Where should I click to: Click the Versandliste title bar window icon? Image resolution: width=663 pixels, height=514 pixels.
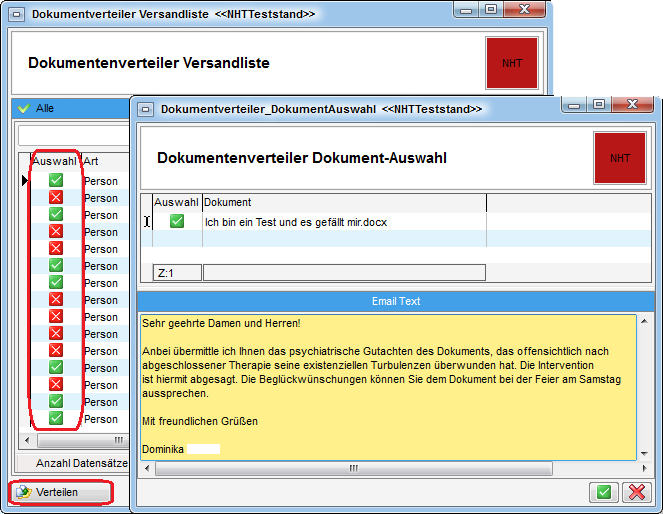pyautogui.click(x=17, y=14)
